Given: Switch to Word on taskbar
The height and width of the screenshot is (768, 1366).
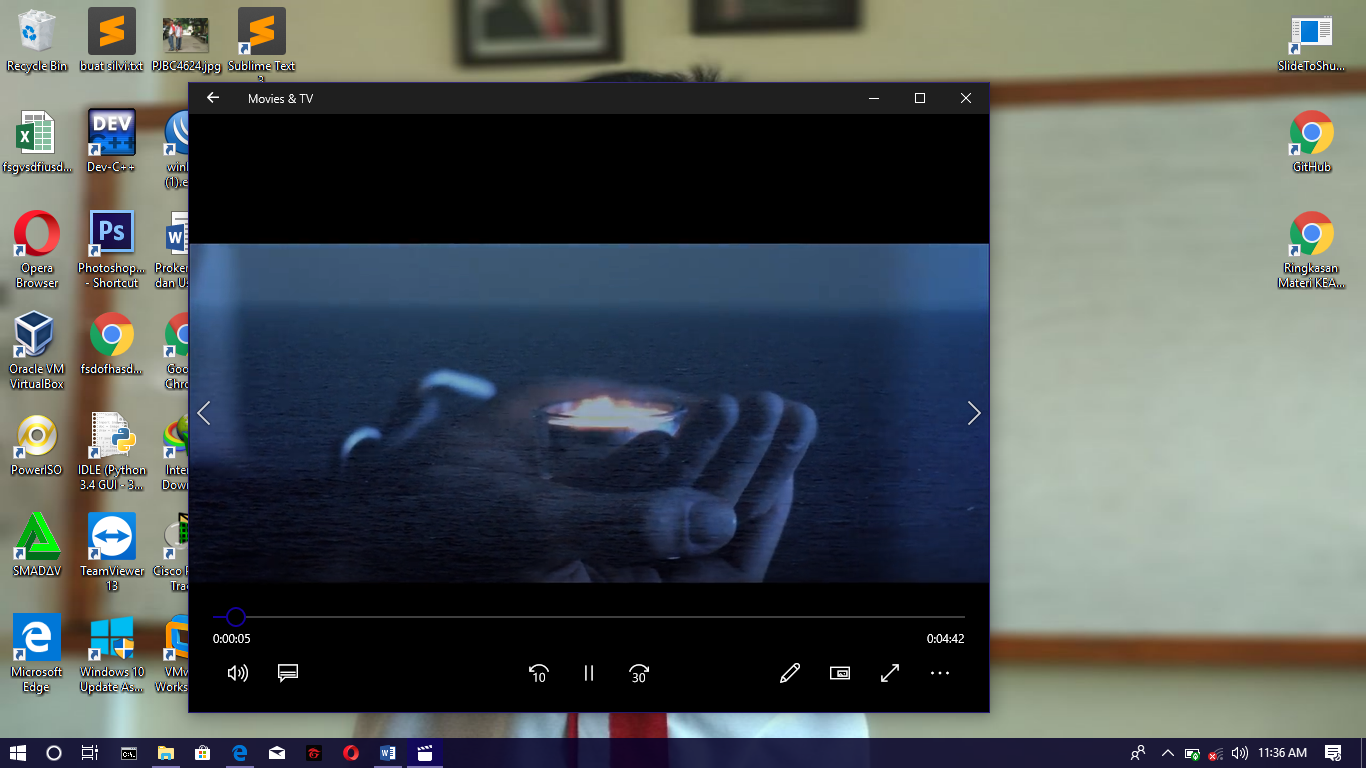Looking at the screenshot, I should [388, 753].
